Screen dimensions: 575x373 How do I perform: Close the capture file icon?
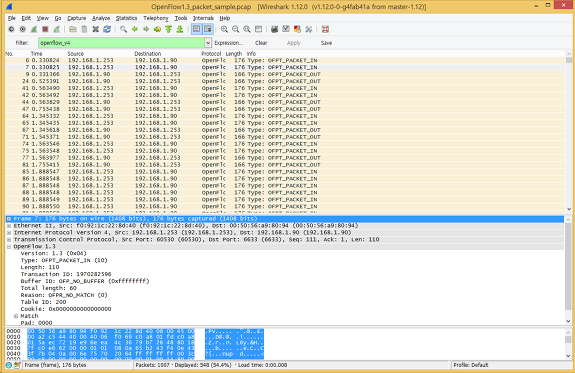pyautogui.click(x=95, y=29)
